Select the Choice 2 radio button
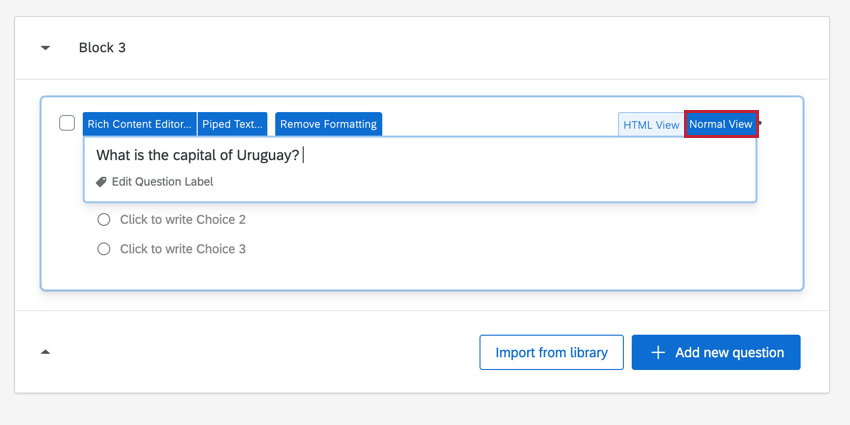850x425 pixels. click(x=104, y=219)
